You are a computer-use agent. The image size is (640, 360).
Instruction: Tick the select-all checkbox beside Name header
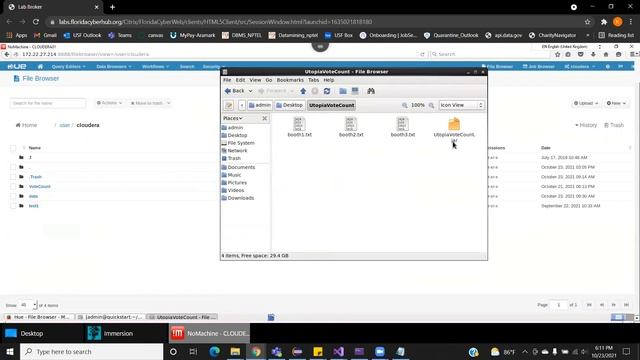click(13, 148)
